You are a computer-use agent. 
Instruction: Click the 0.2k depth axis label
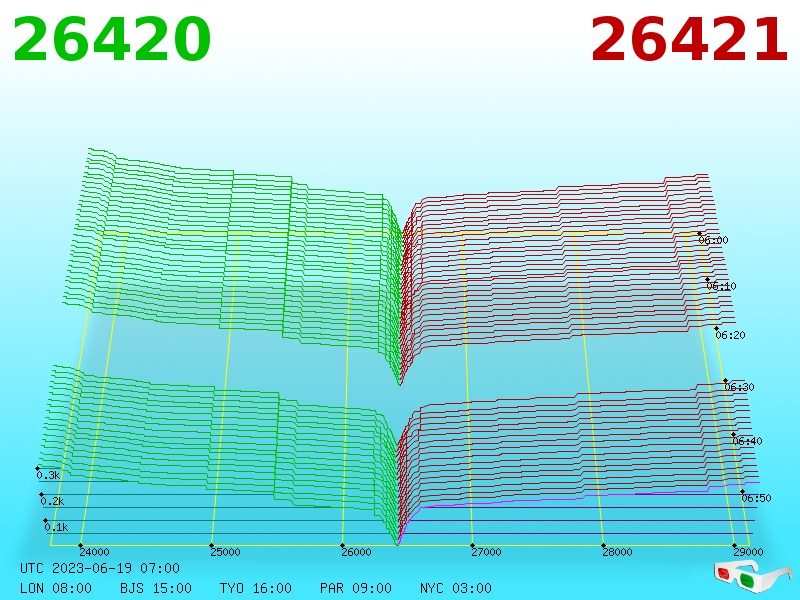pos(53,501)
